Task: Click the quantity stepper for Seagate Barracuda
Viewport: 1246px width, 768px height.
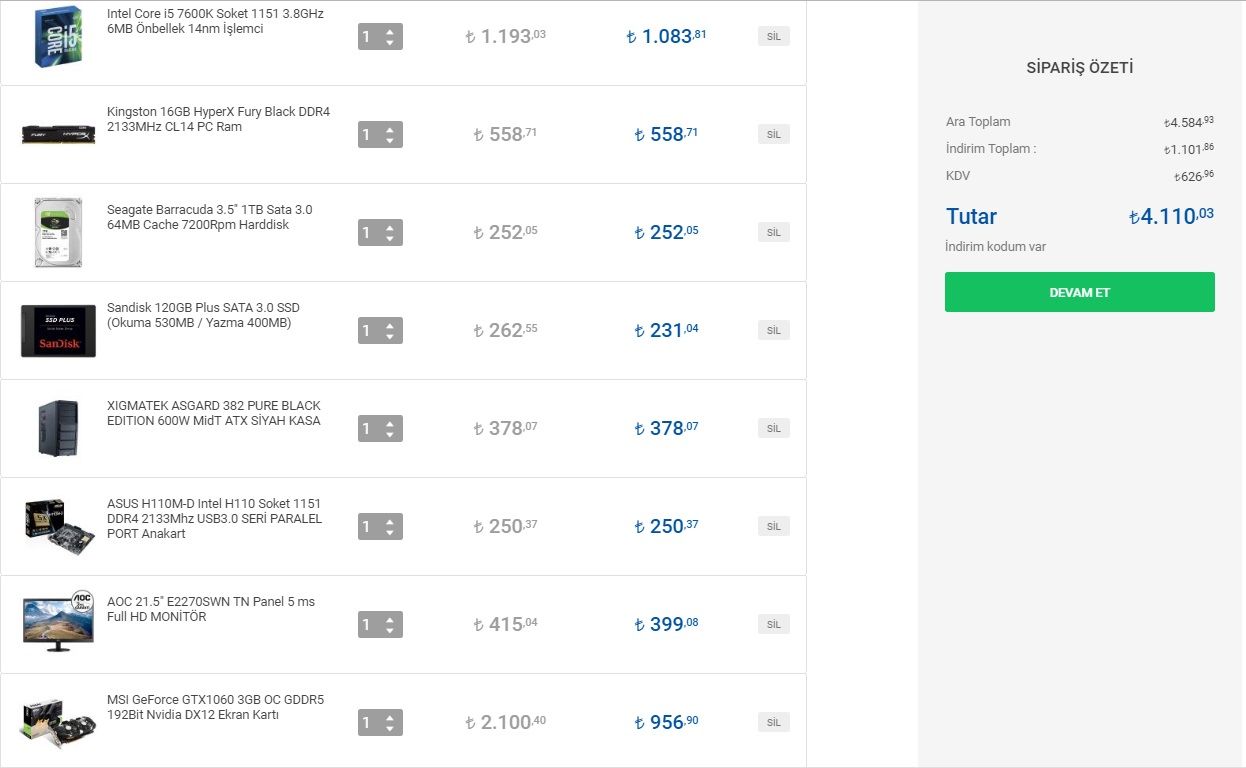Action: pyautogui.click(x=380, y=233)
